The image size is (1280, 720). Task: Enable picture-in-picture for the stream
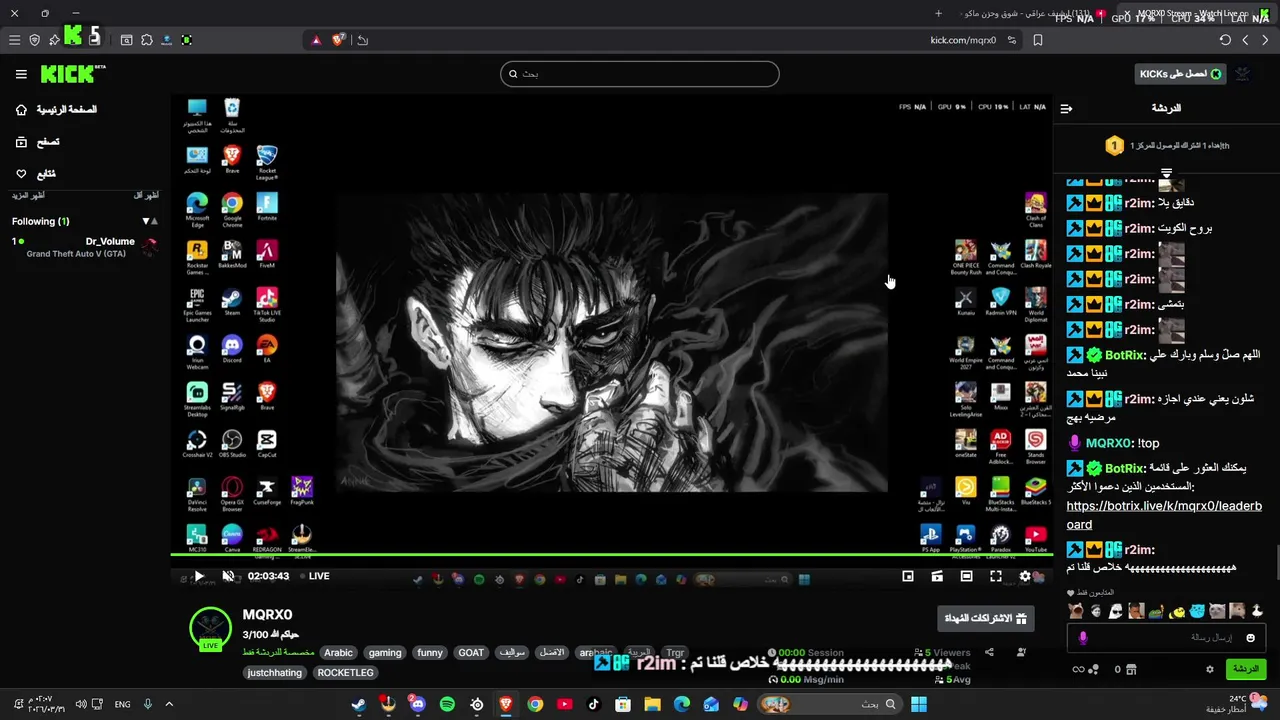[x=908, y=576]
